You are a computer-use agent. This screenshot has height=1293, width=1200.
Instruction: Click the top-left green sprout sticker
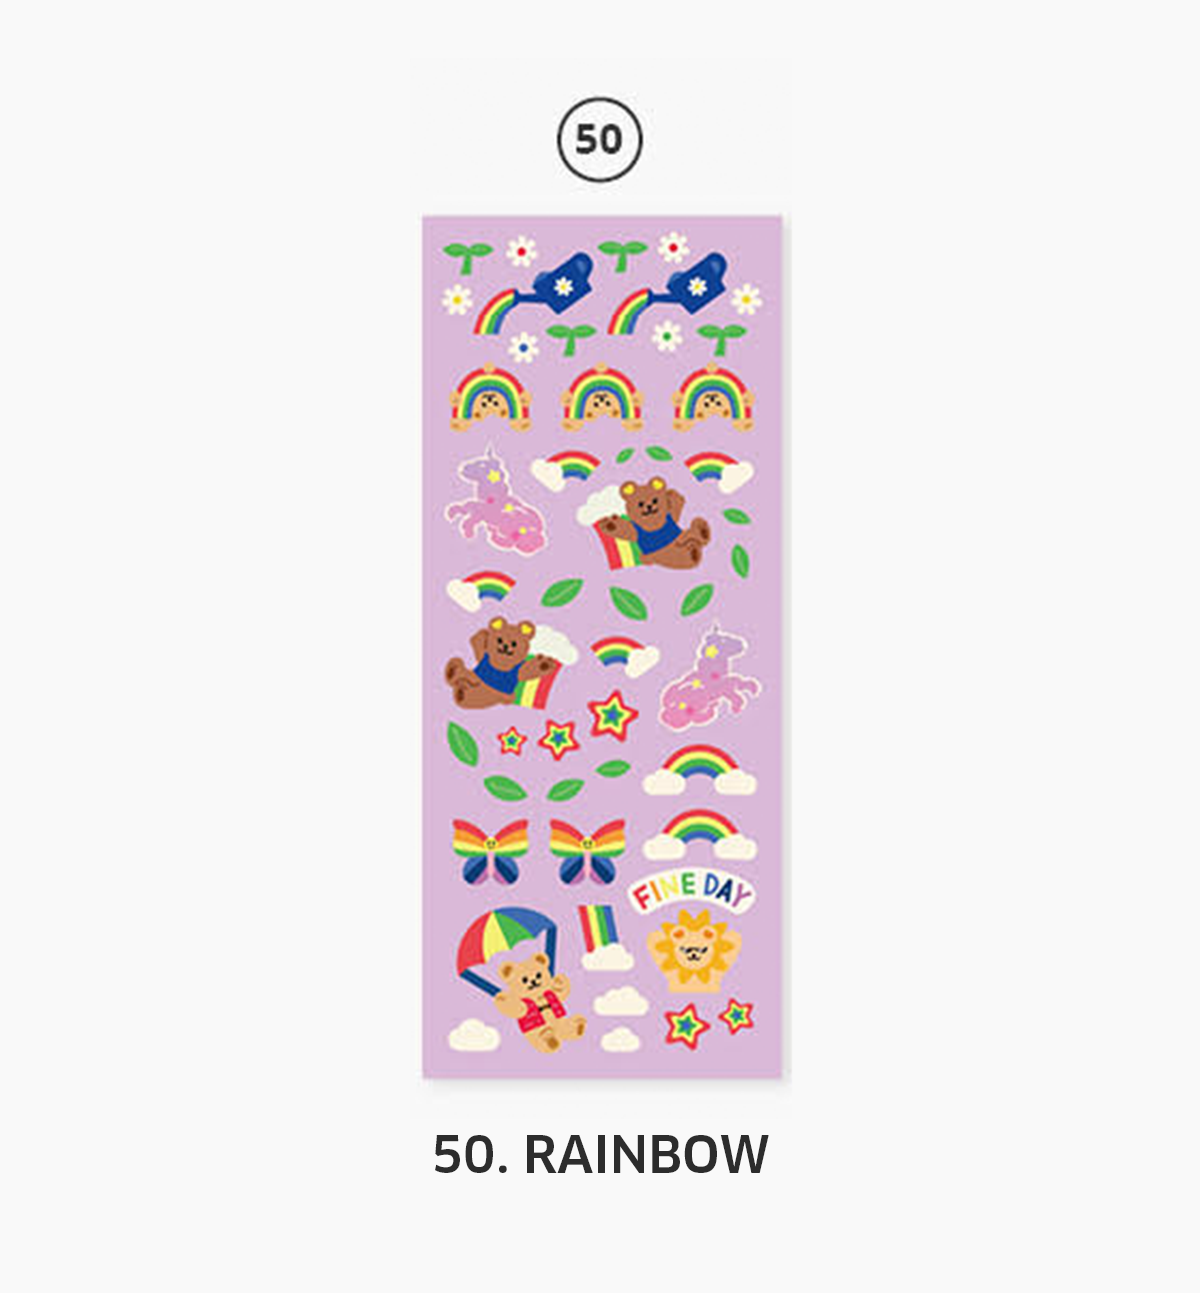(x=468, y=257)
